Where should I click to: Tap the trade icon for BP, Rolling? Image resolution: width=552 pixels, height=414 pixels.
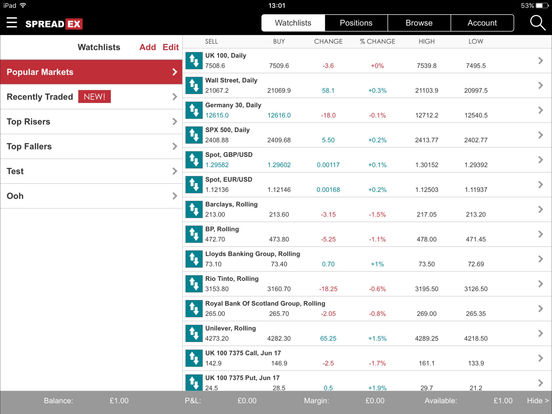tap(194, 234)
